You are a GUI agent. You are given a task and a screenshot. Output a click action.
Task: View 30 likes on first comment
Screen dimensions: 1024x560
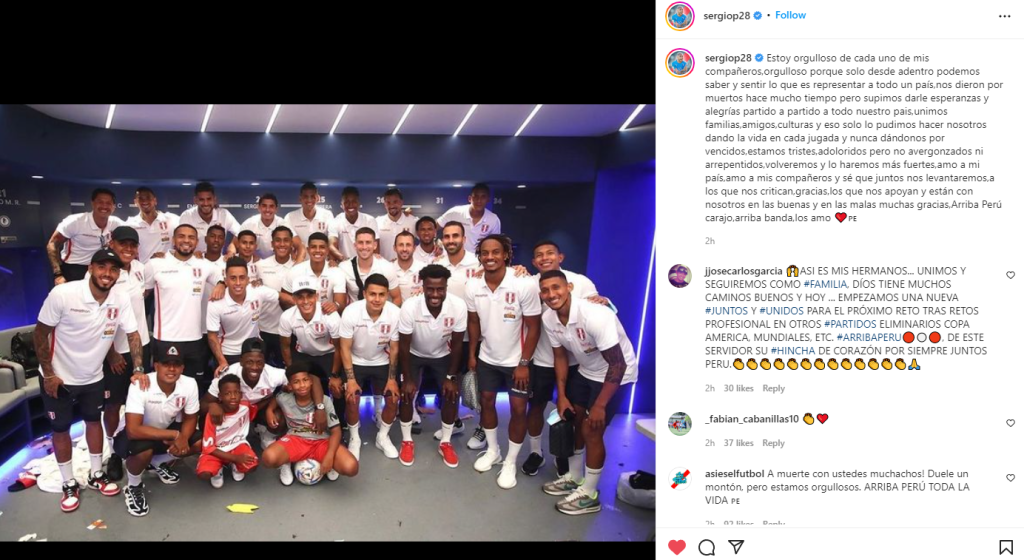tap(739, 388)
